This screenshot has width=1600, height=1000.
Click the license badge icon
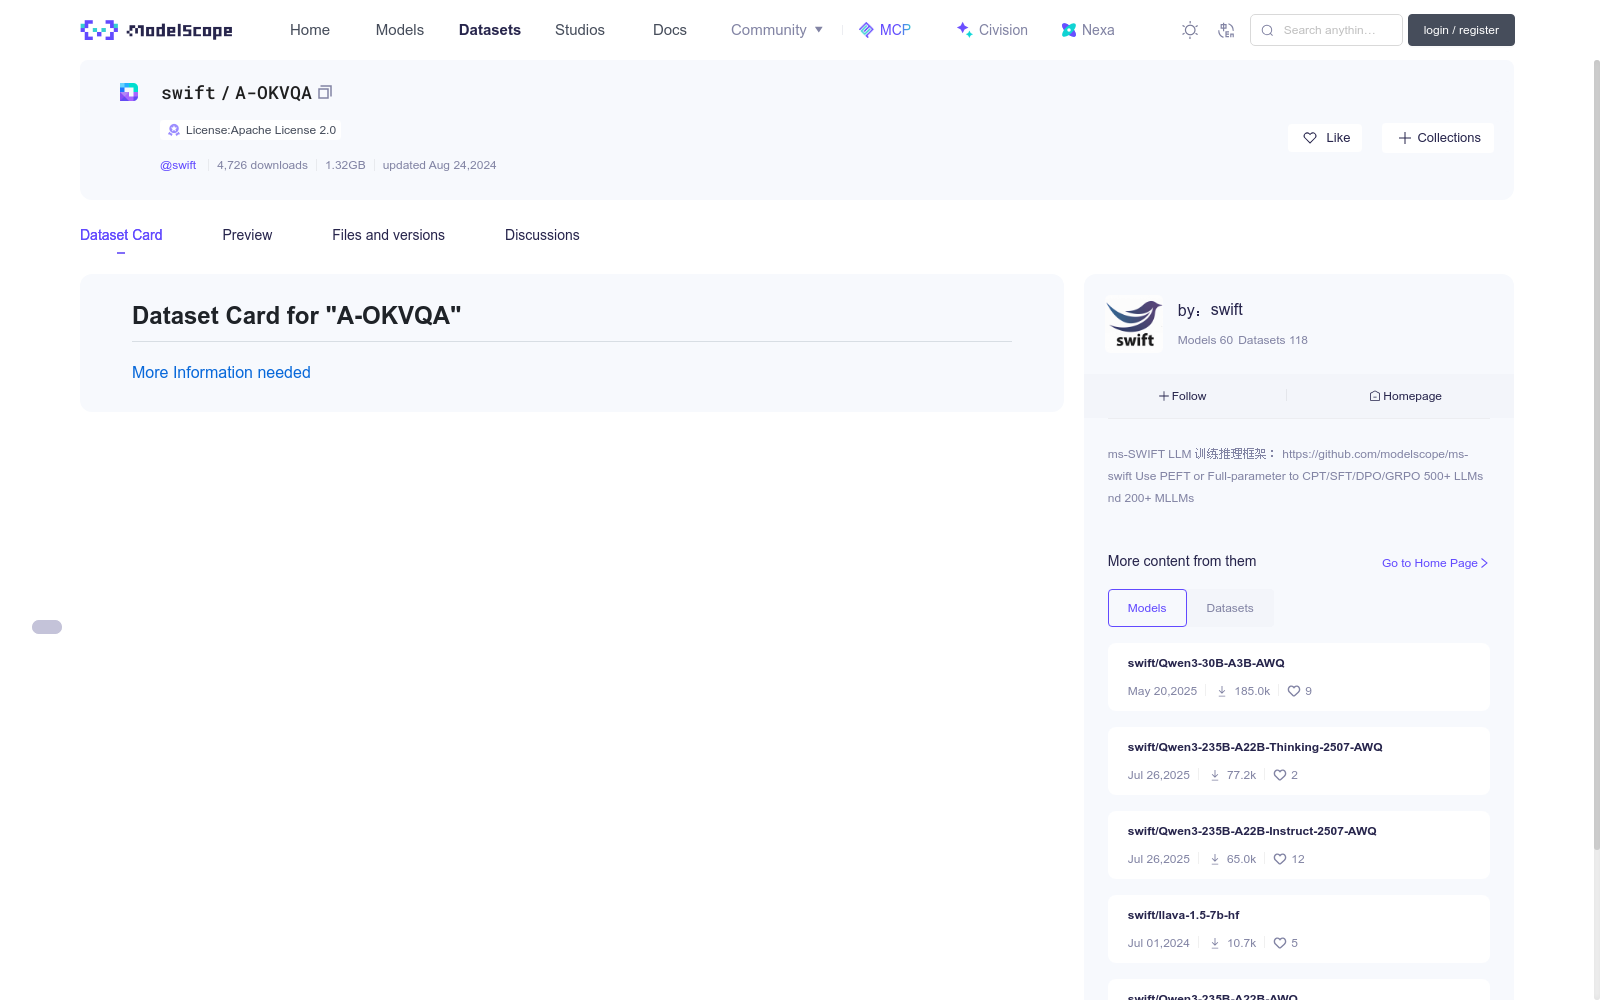174,130
